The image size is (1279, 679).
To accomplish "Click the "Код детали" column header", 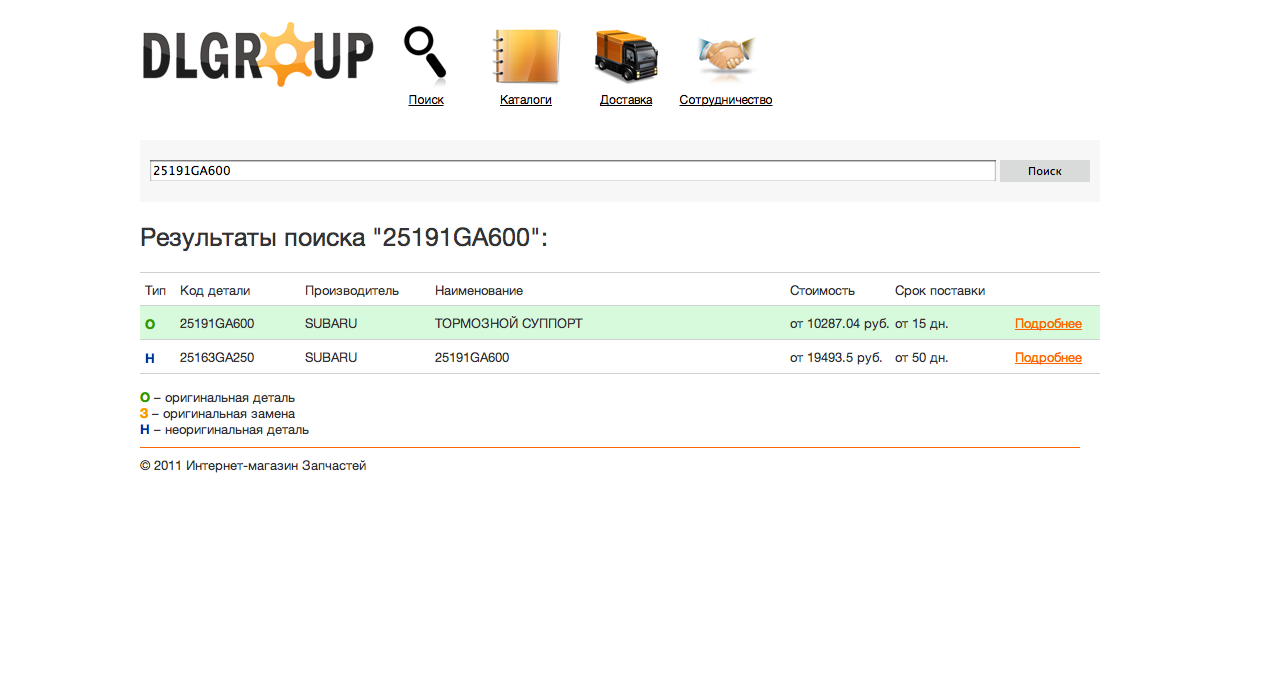I will 212,289.
